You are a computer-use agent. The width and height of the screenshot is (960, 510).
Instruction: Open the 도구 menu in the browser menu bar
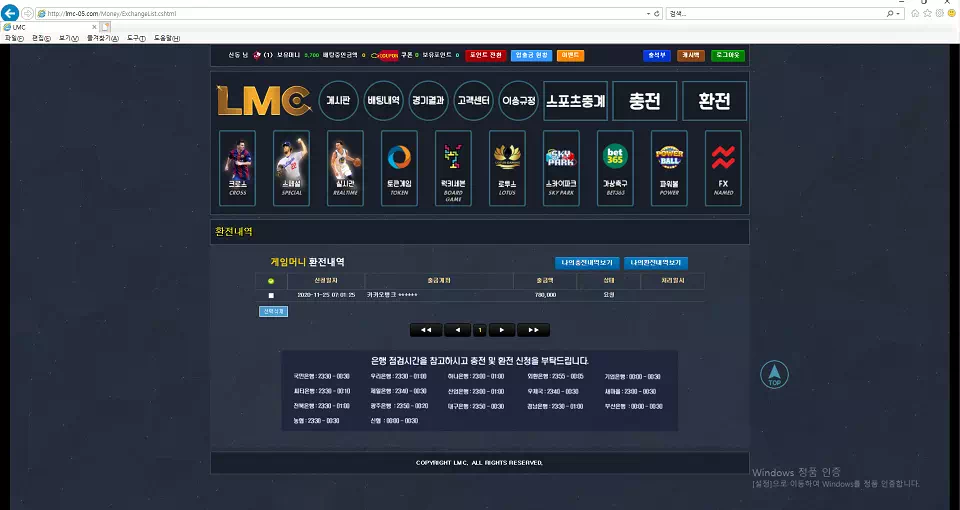pyautogui.click(x=136, y=38)
